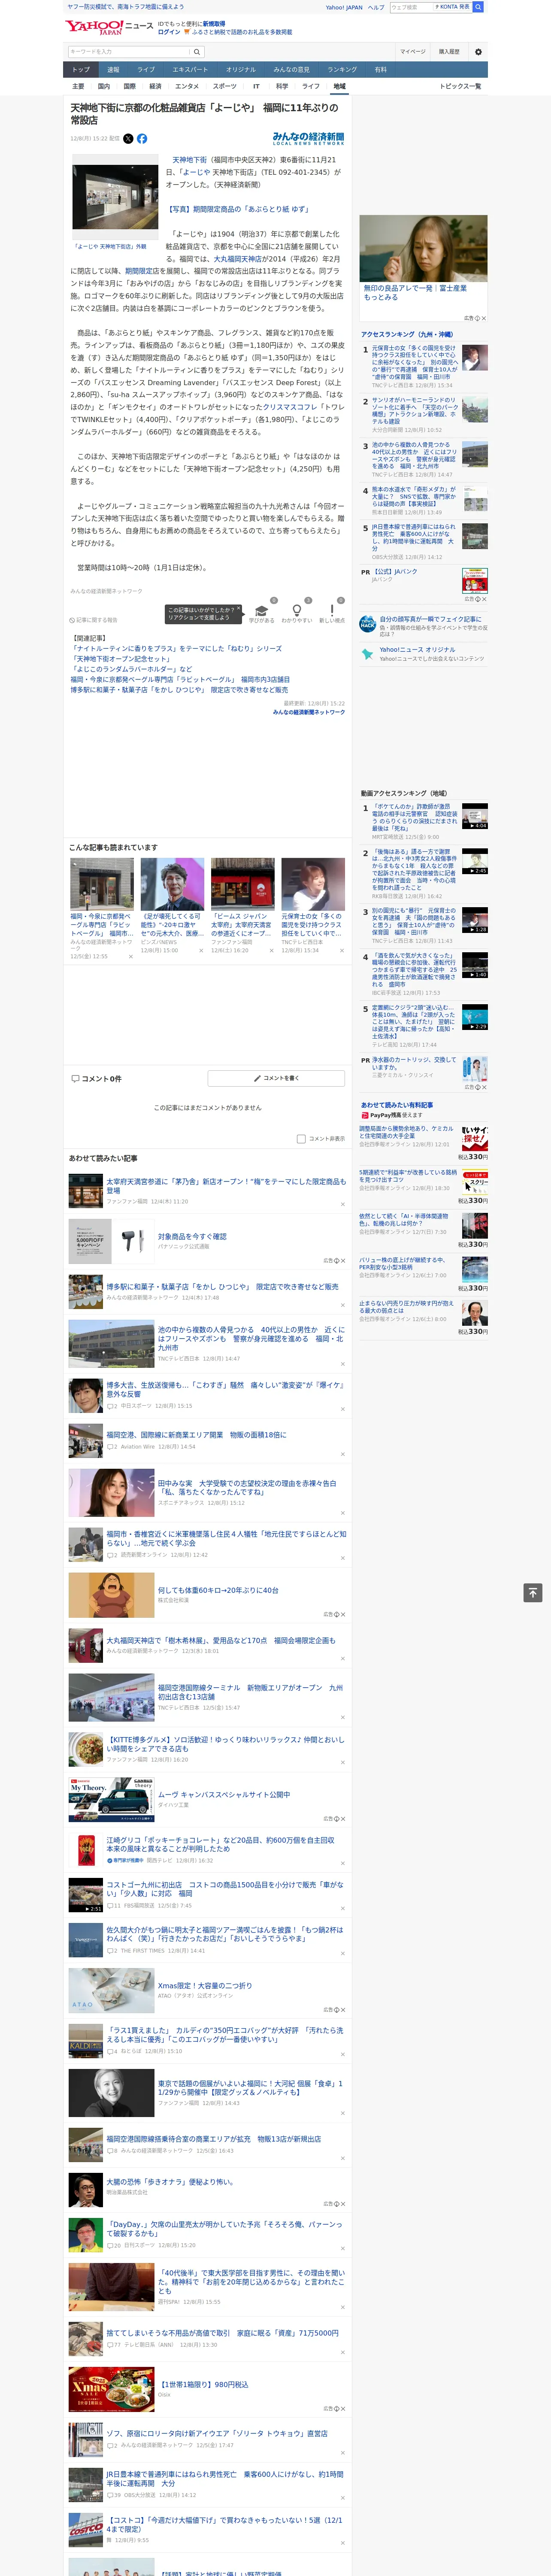
Task: Select エンタメ category
Action: click(x=187, y=86)
